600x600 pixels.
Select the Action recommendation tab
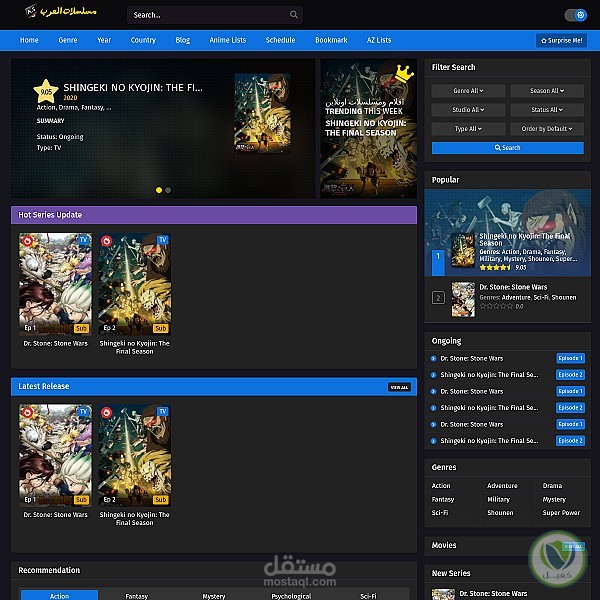pyautogui.click(x=59, y=595)
